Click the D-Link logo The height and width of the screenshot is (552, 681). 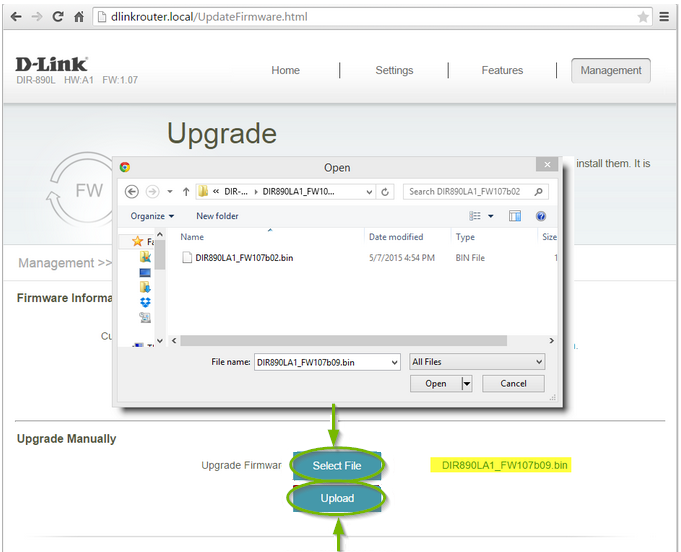[52, 64]
